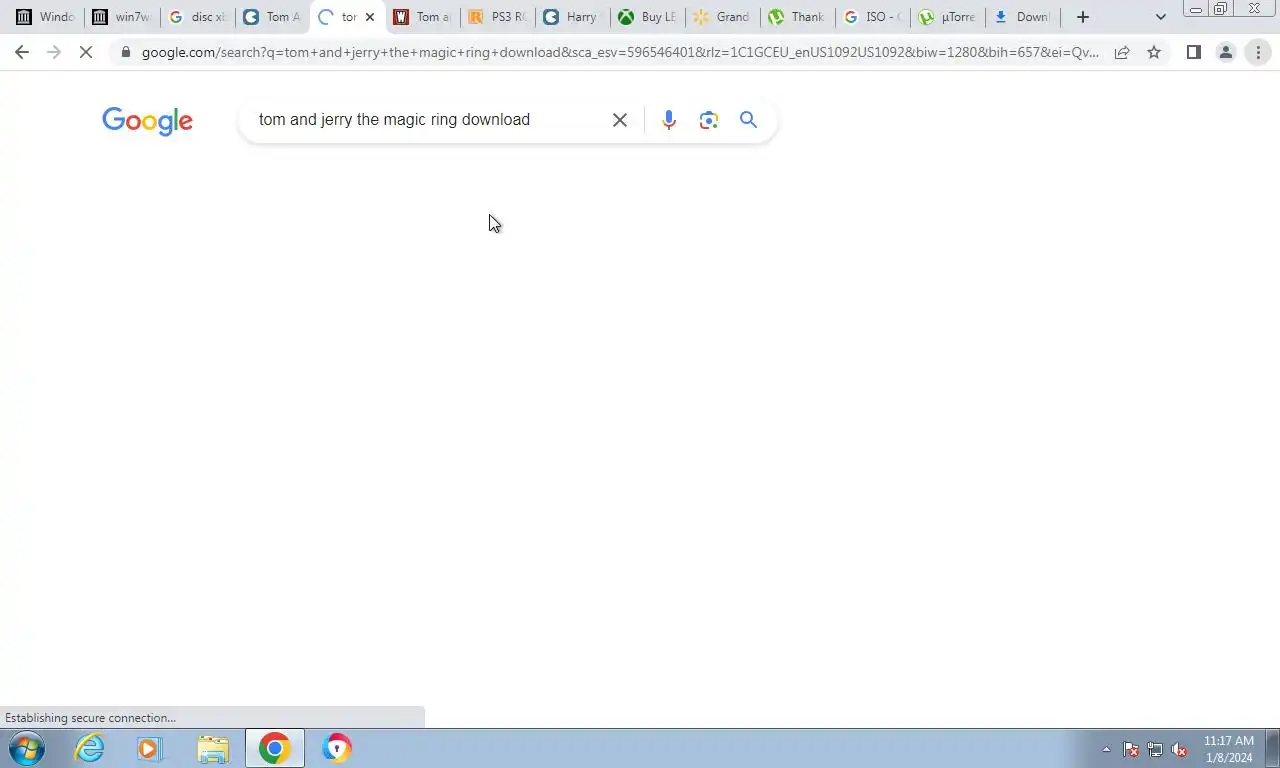This screenshot has width=1280, height=768.
Task: Open network status tray icon
Action: [x=1155, y=749]
